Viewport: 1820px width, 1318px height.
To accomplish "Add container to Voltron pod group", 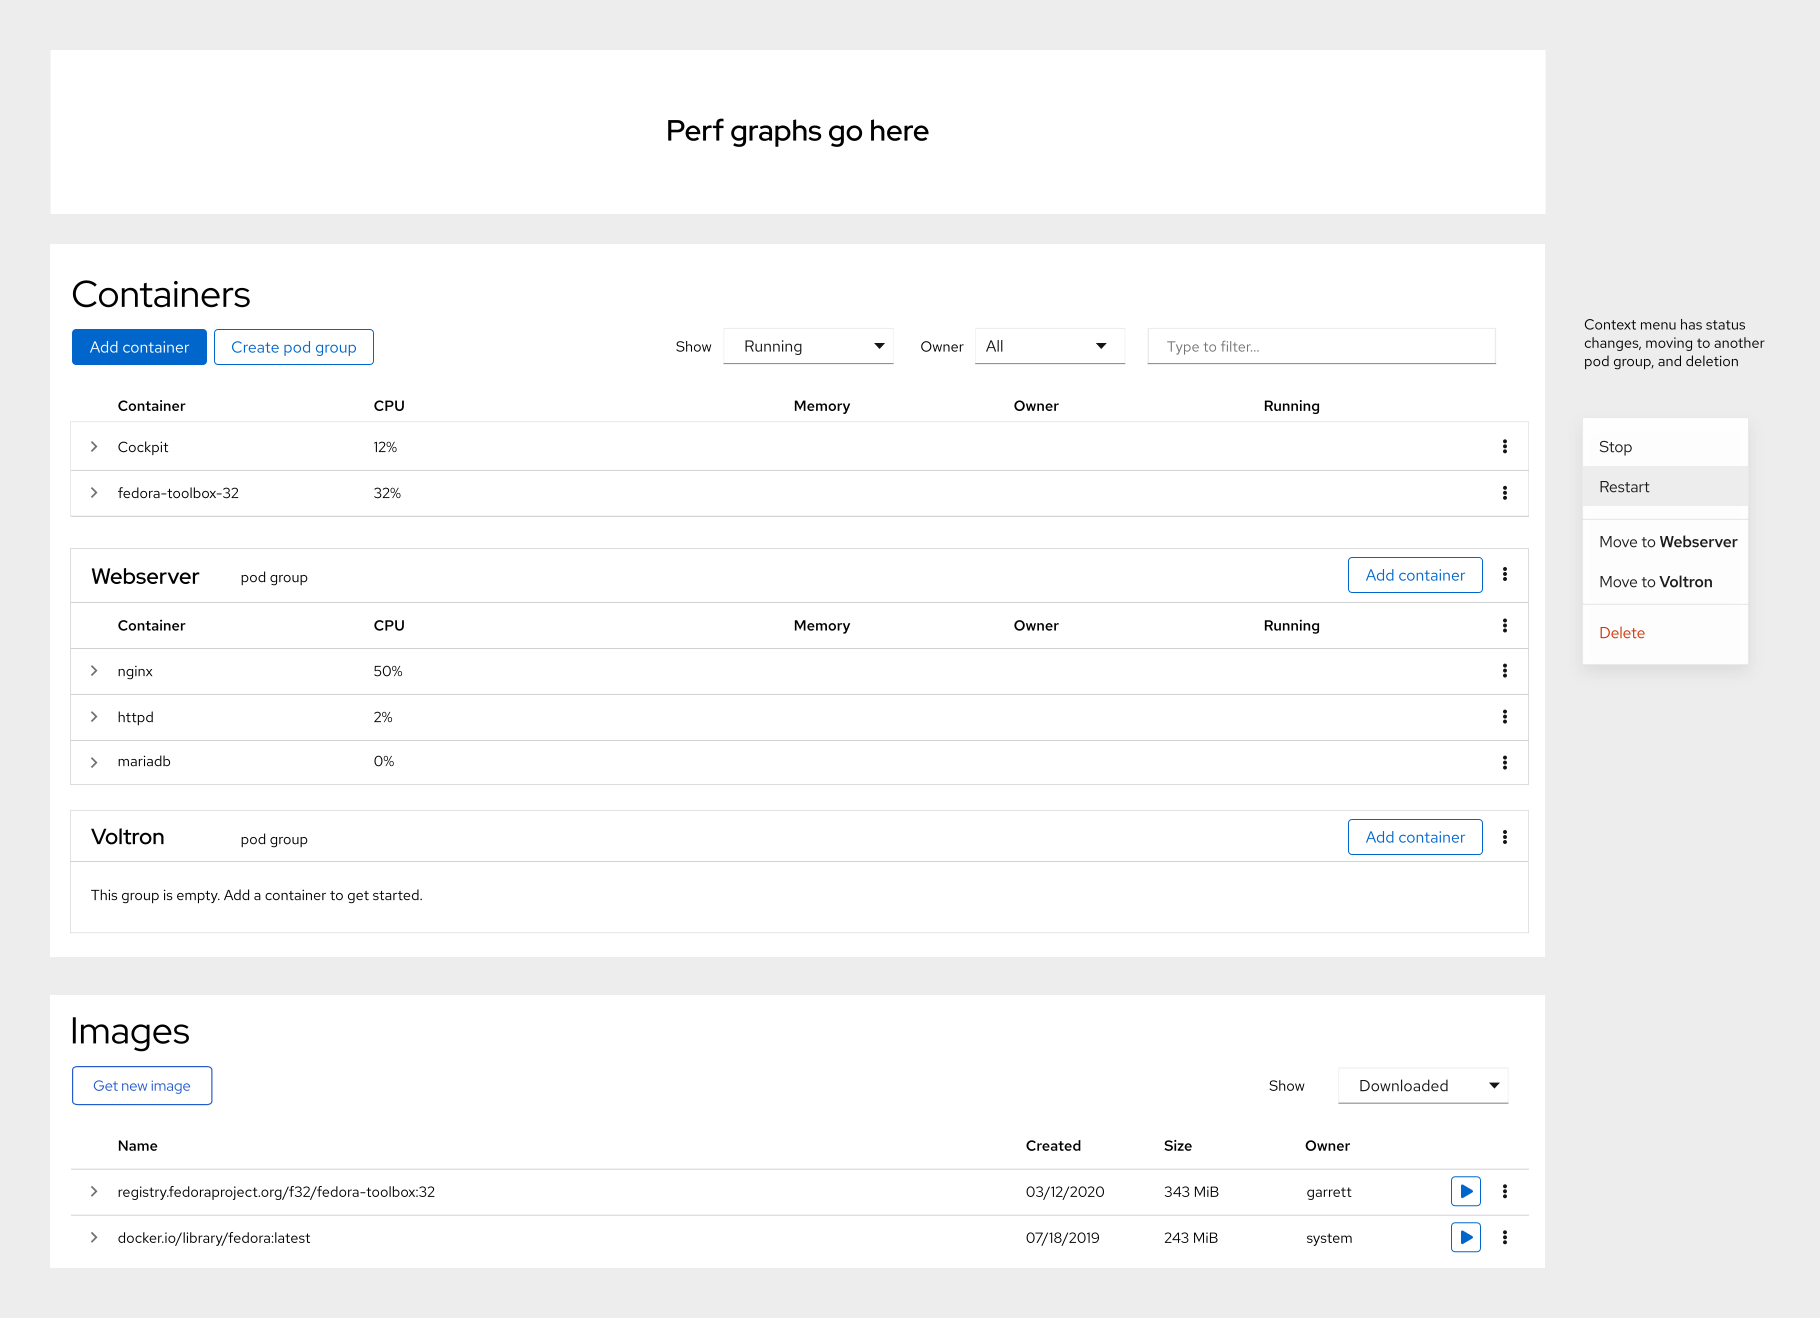I will coord(1415,837).
